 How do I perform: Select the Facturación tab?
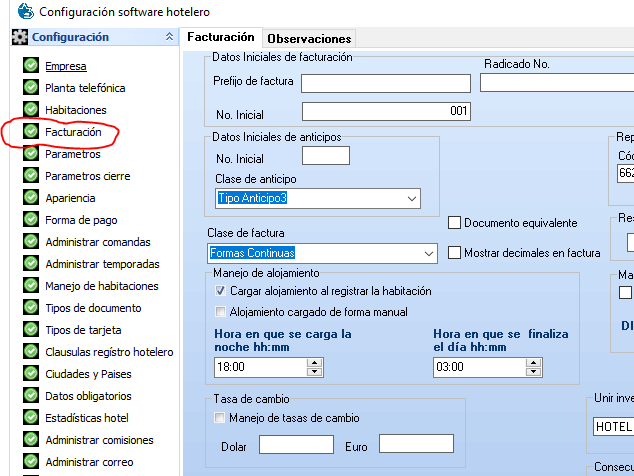coord(220,37)
